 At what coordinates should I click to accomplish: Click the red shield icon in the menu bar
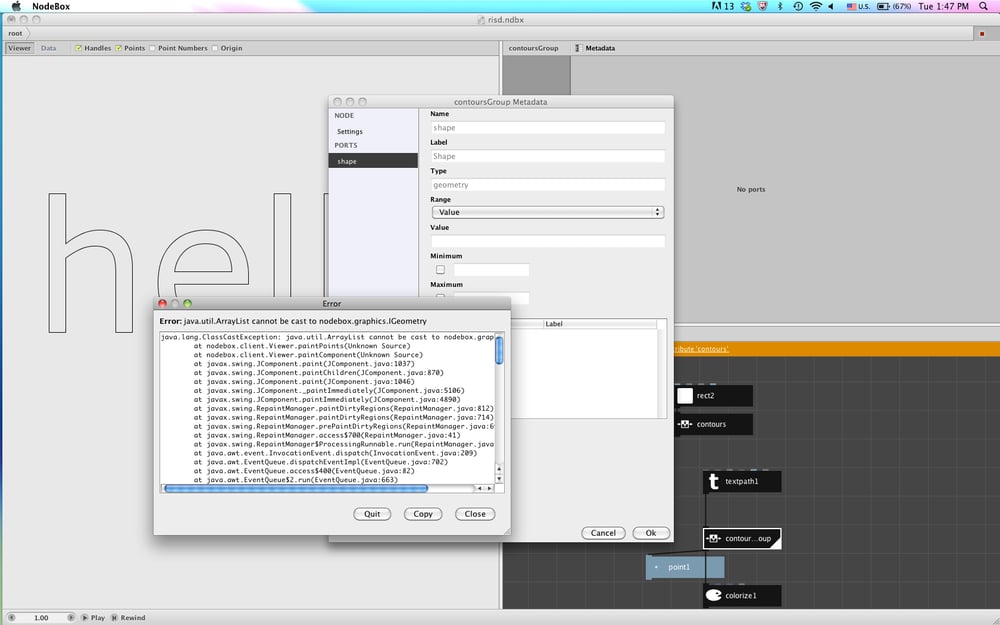[762, 6]
